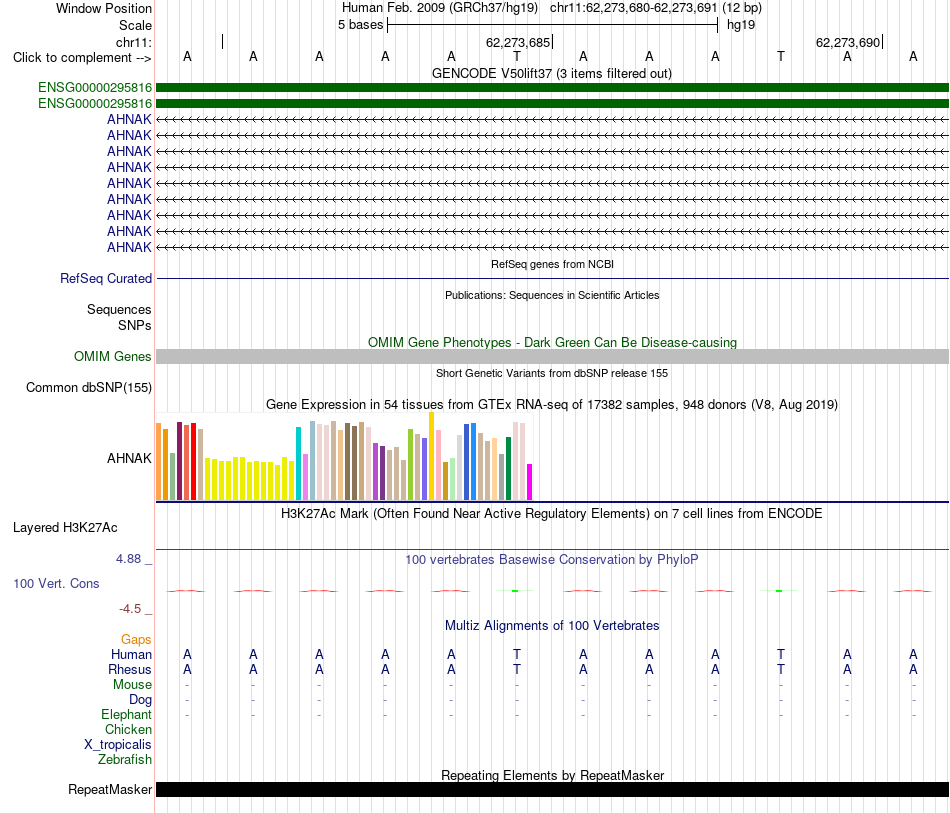
Task: Click the Dog alignment row label
Action: pyautogui.click(x=140, y=700)
